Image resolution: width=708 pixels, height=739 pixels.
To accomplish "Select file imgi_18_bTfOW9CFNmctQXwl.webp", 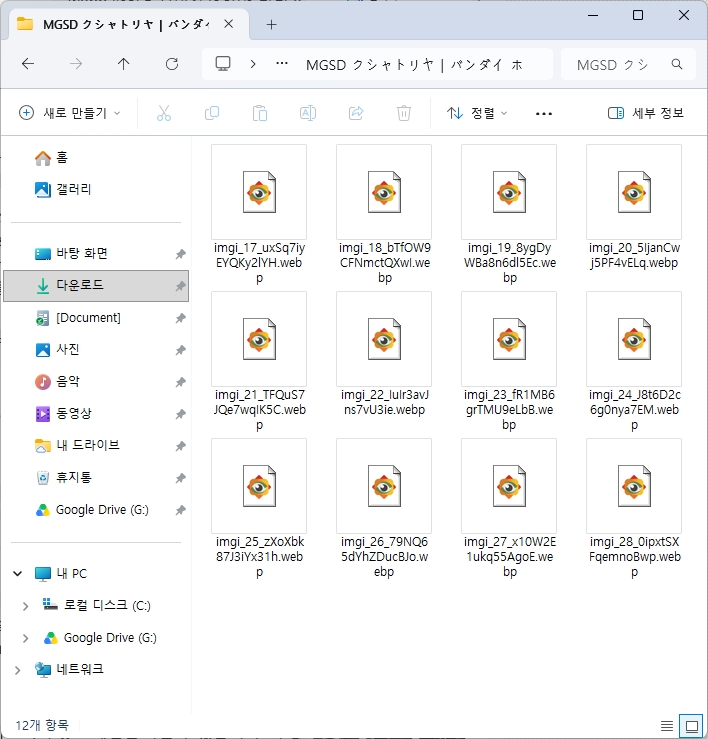I will click(384, 214).
